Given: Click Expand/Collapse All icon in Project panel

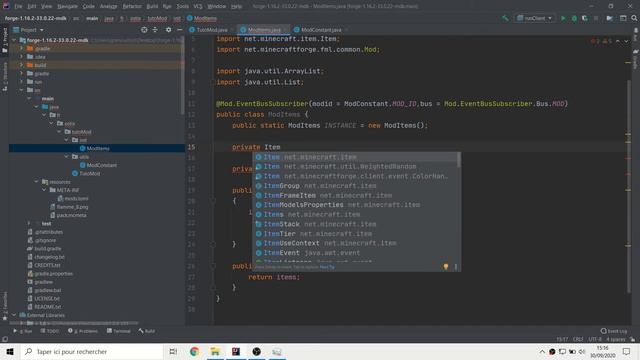Looking at the screenshot, I should click(155, 30).
